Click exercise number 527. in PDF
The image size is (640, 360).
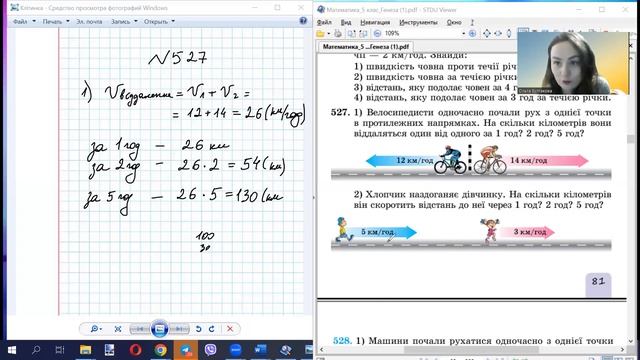click(x=340, y=112)
